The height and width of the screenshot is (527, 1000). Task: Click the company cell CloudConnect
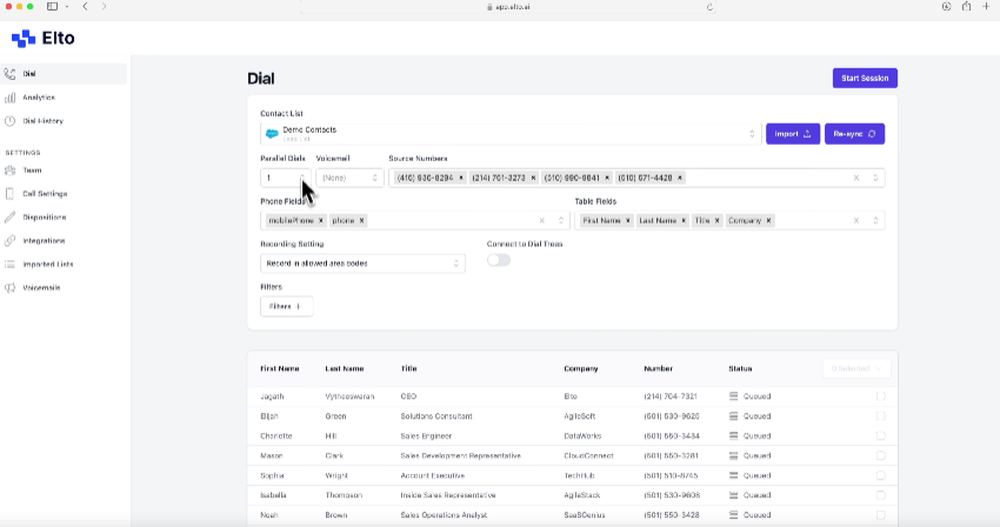tap(589, 456)
